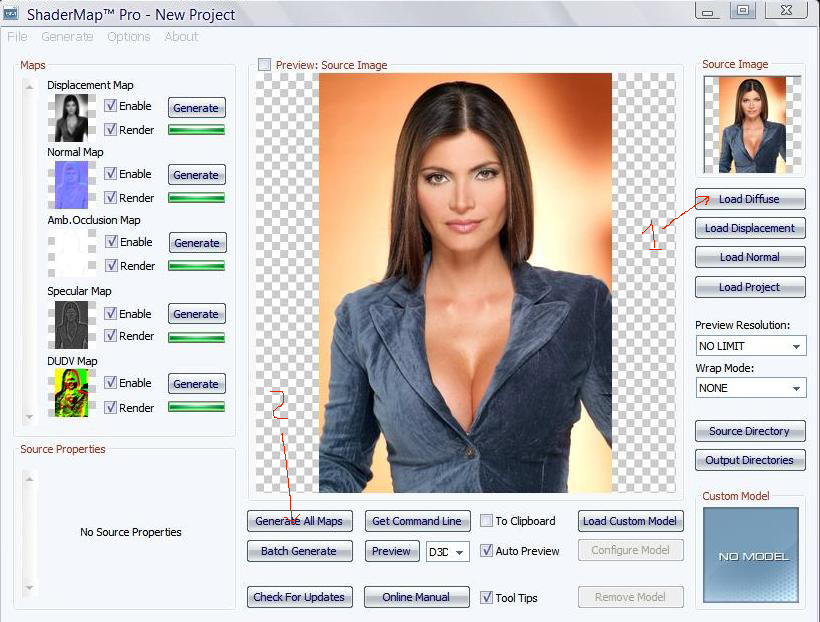The image size is (820, 622).
Task: Click the NO MODEL custom model preview
Action: point(751,555)
